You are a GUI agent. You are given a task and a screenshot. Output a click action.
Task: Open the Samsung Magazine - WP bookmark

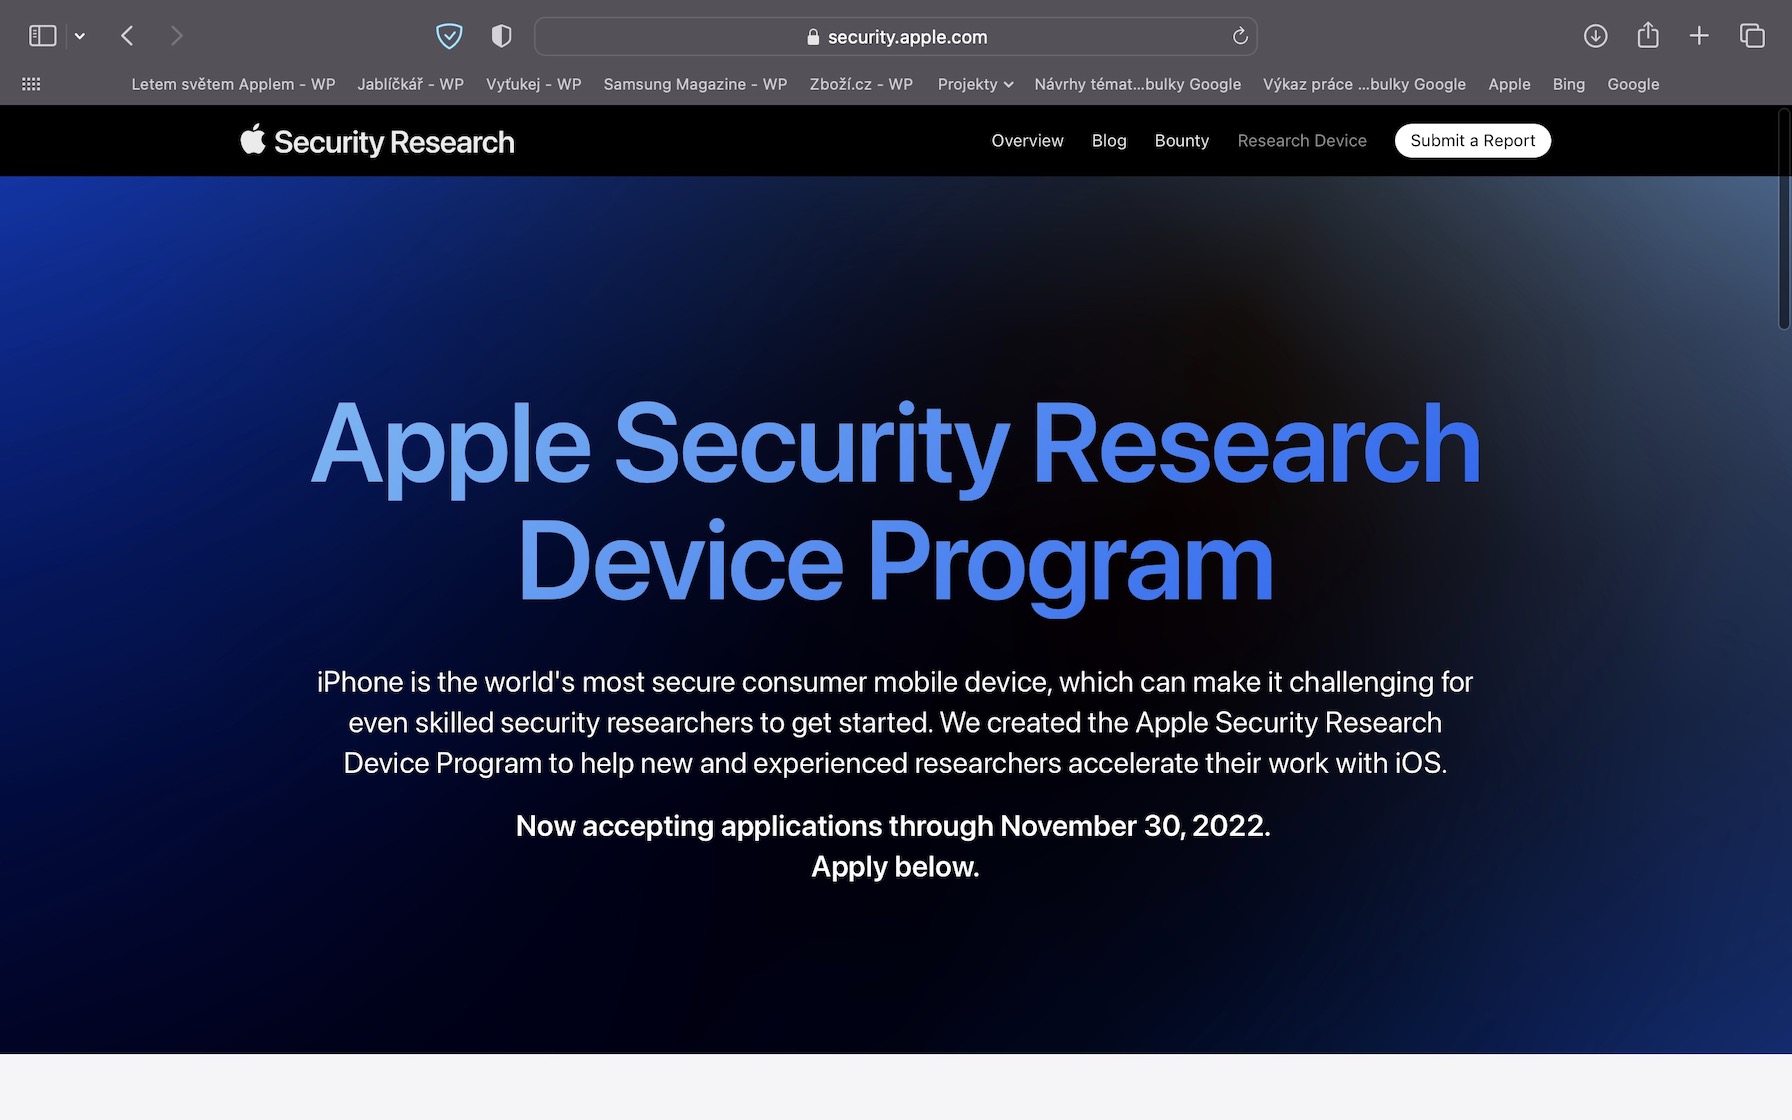pyautogui.click(x=695, y=84)
